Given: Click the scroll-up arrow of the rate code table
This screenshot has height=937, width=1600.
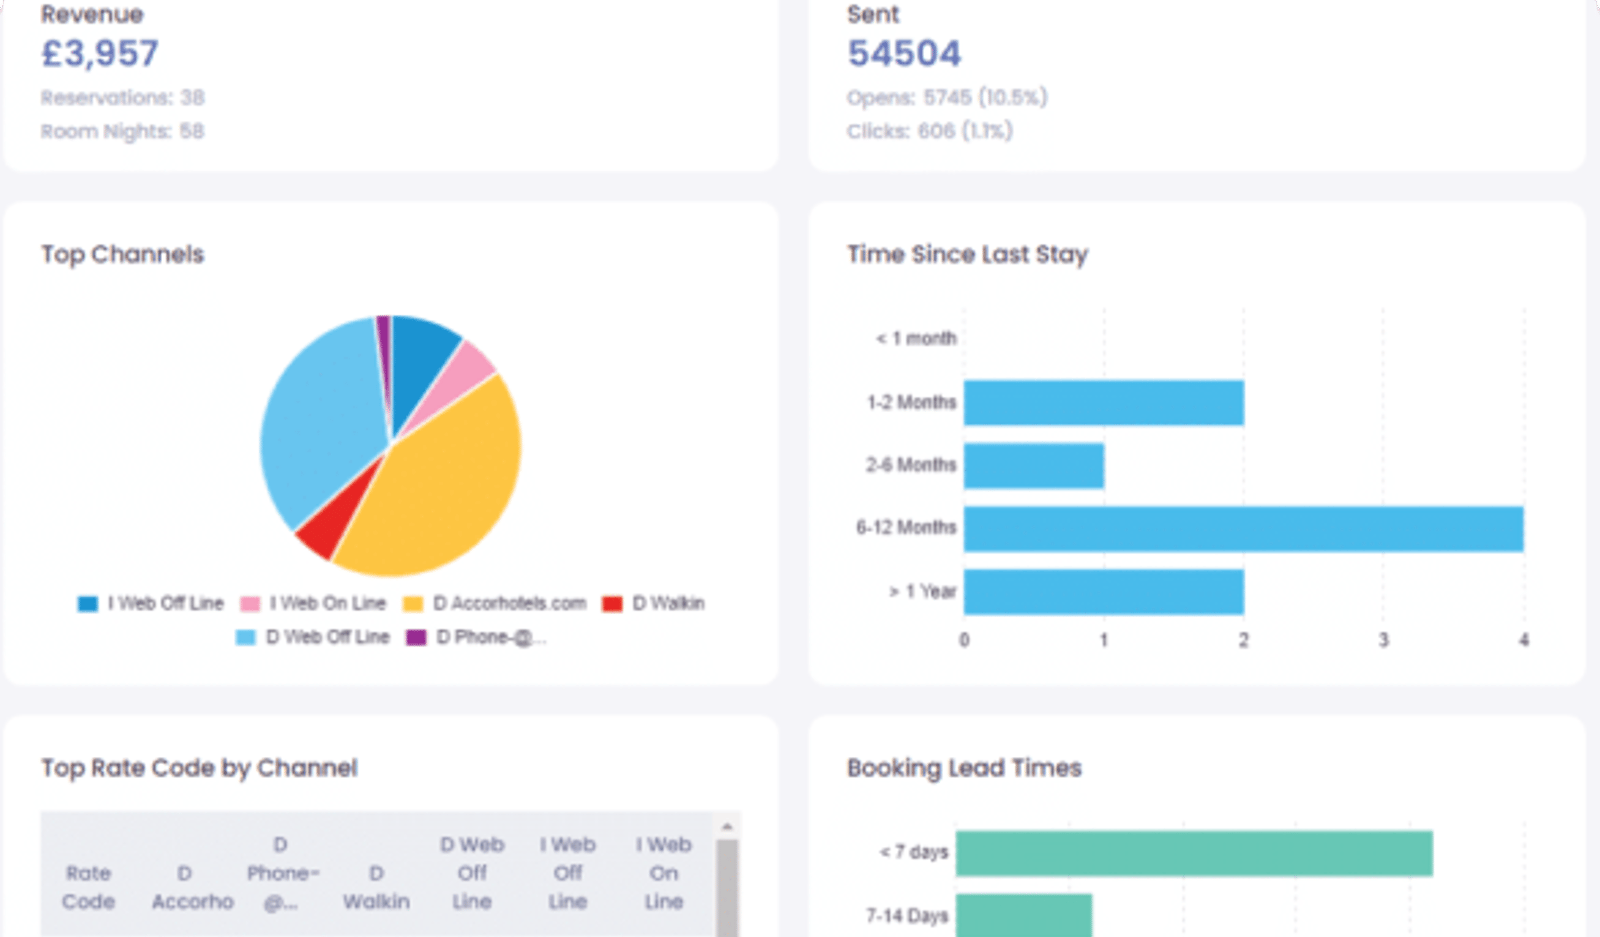Looking at the screenshot, I should (727, 826).
